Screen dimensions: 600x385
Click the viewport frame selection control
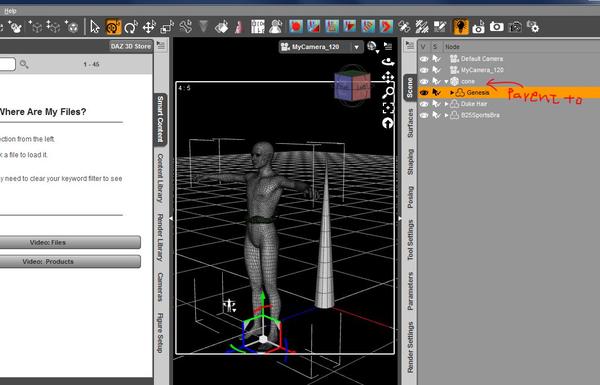click(x=388, y=108)
